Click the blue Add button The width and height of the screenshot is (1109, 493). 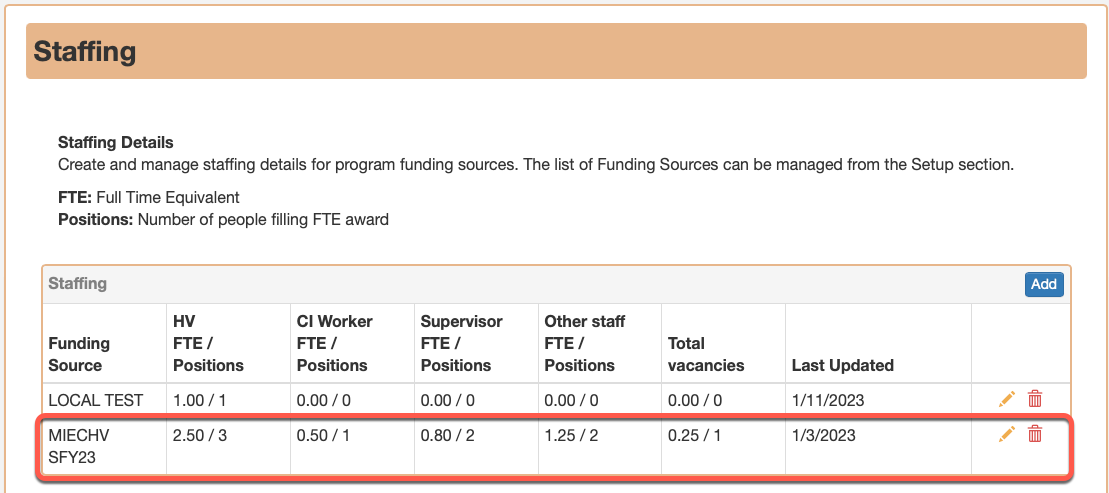coord(1044,284)
